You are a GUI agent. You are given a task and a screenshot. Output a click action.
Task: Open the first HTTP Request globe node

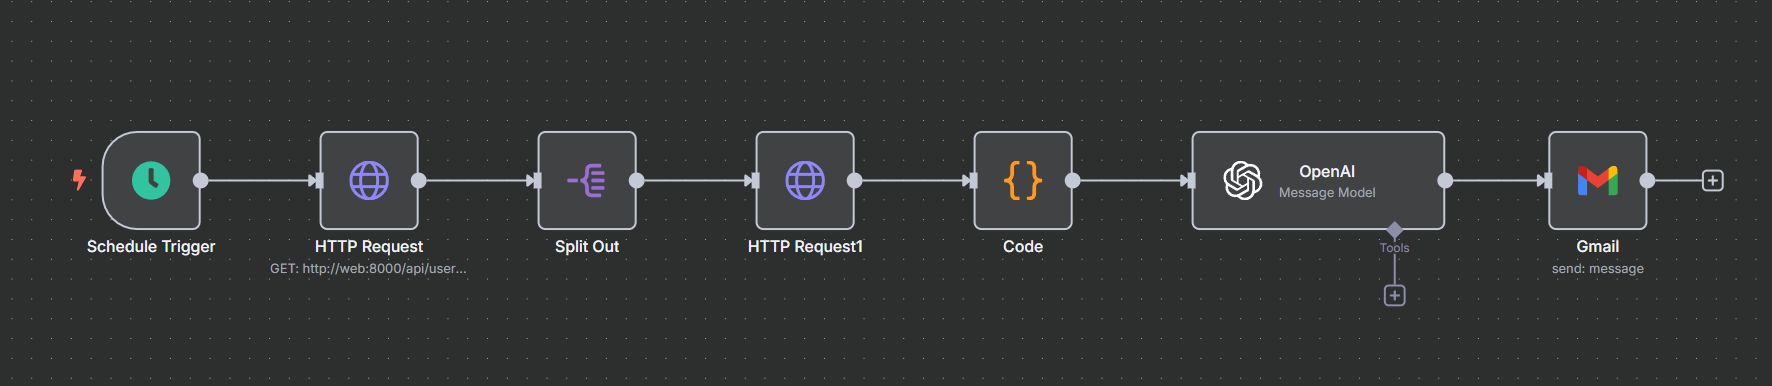(369, 181)
